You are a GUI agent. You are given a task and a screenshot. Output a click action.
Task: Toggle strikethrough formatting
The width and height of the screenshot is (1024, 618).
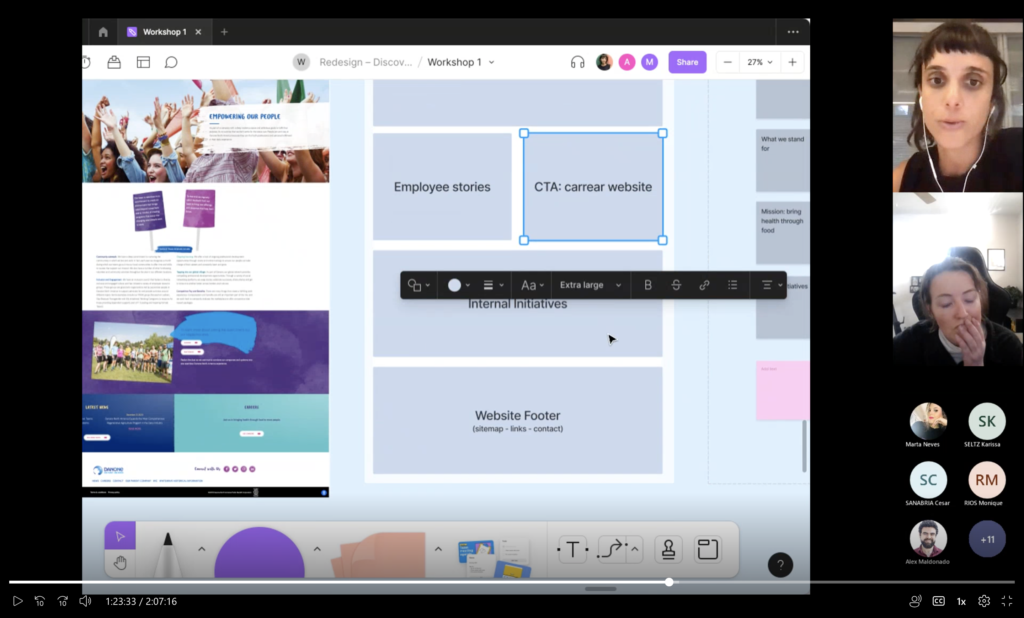pos(676,285)
